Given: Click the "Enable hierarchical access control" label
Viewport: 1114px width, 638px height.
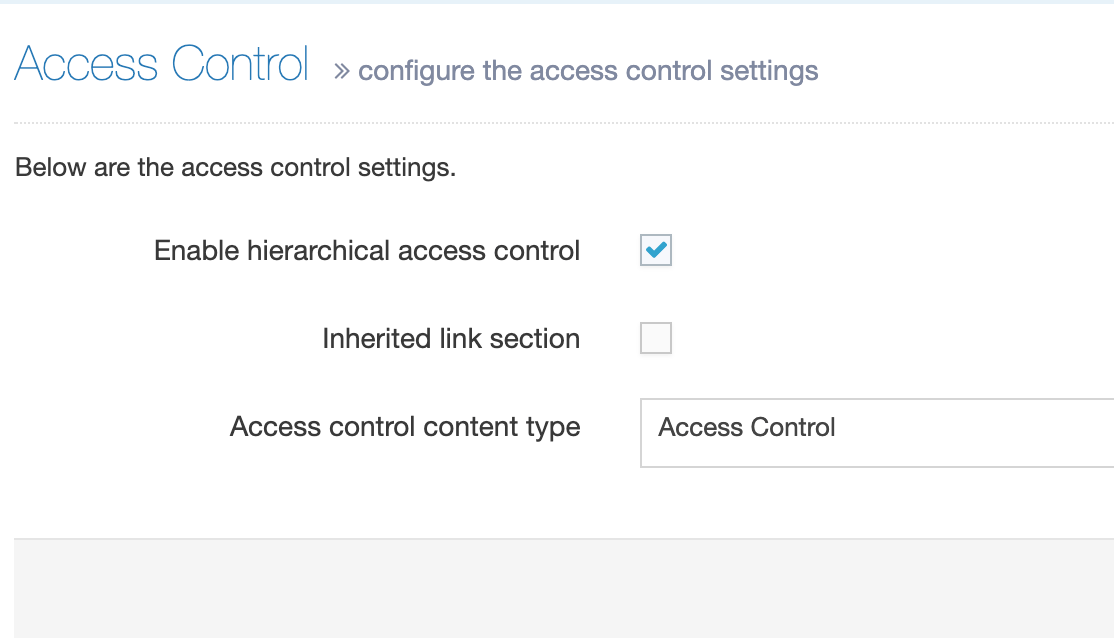Looking at the screenshot, I should tap(367, 251).
